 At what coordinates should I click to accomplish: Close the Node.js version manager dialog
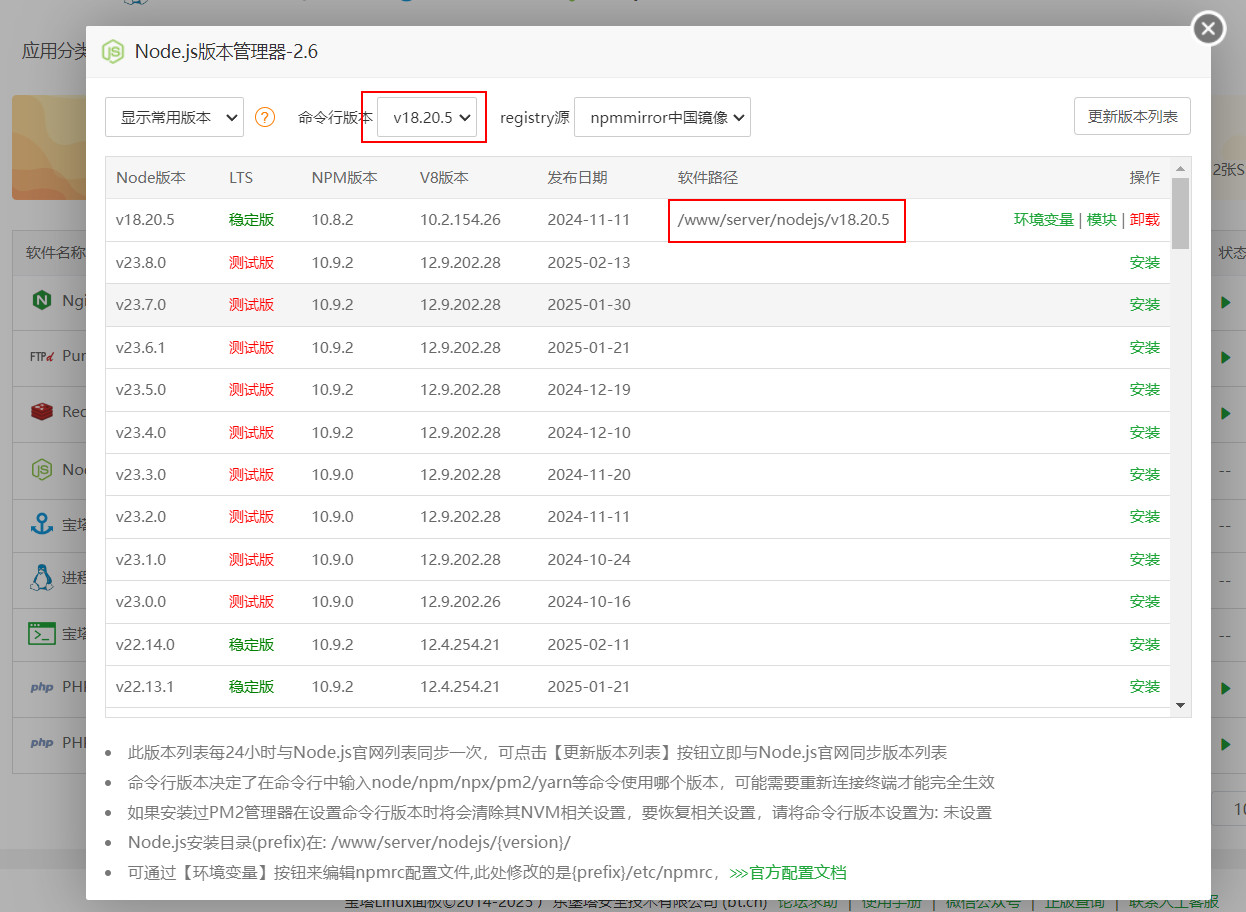click(x=1209, y=29)
